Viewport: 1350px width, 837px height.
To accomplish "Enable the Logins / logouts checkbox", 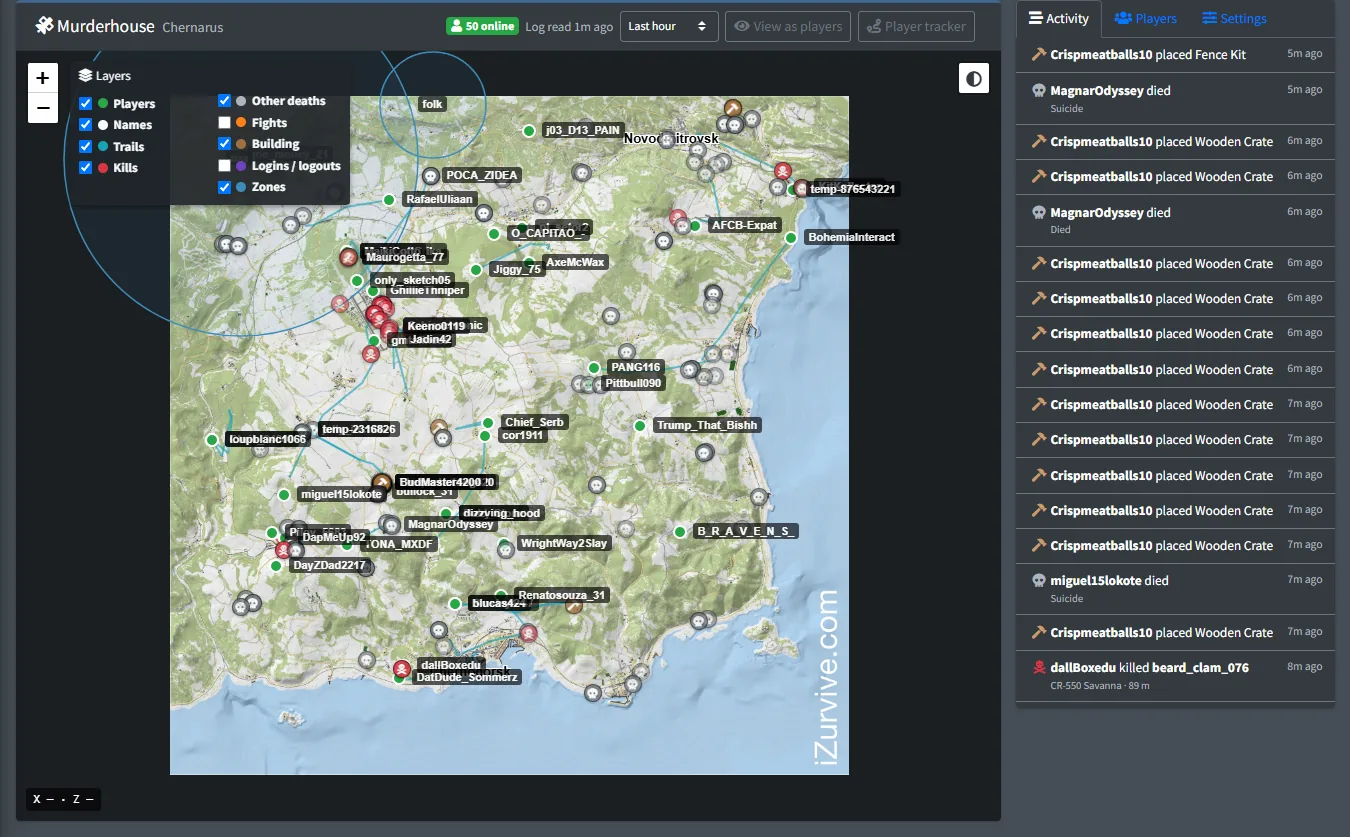I will 224,166.
